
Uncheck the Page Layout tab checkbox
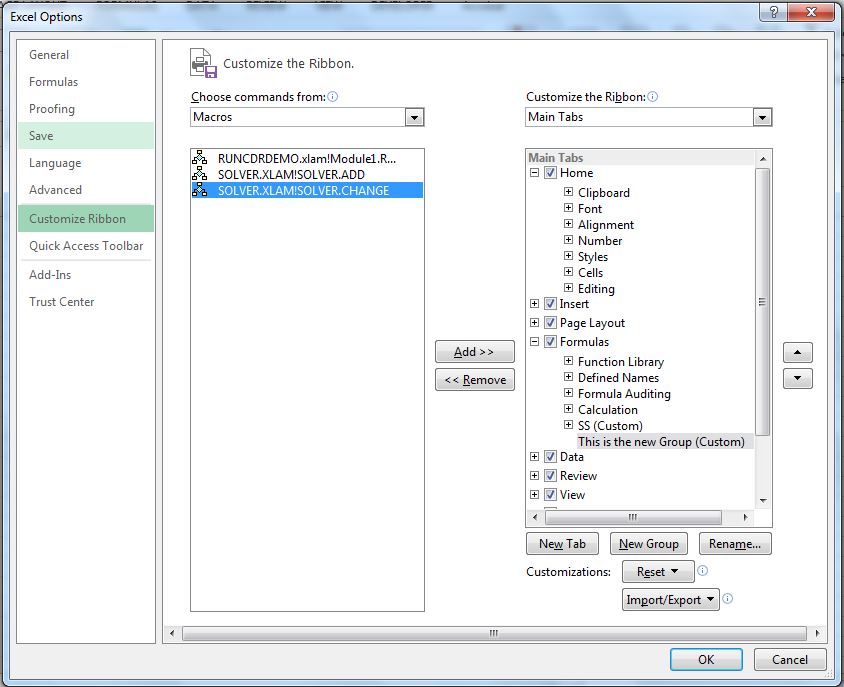point(550,323)
